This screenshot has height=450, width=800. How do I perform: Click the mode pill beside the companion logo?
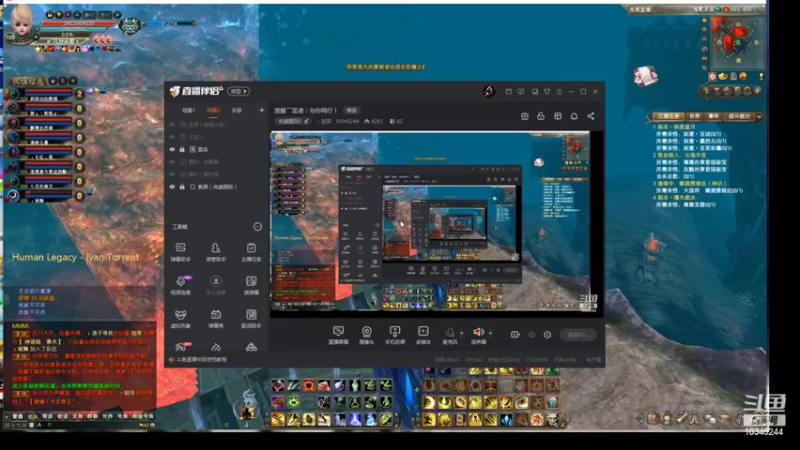pyautogui.click(x=237, y=91)
